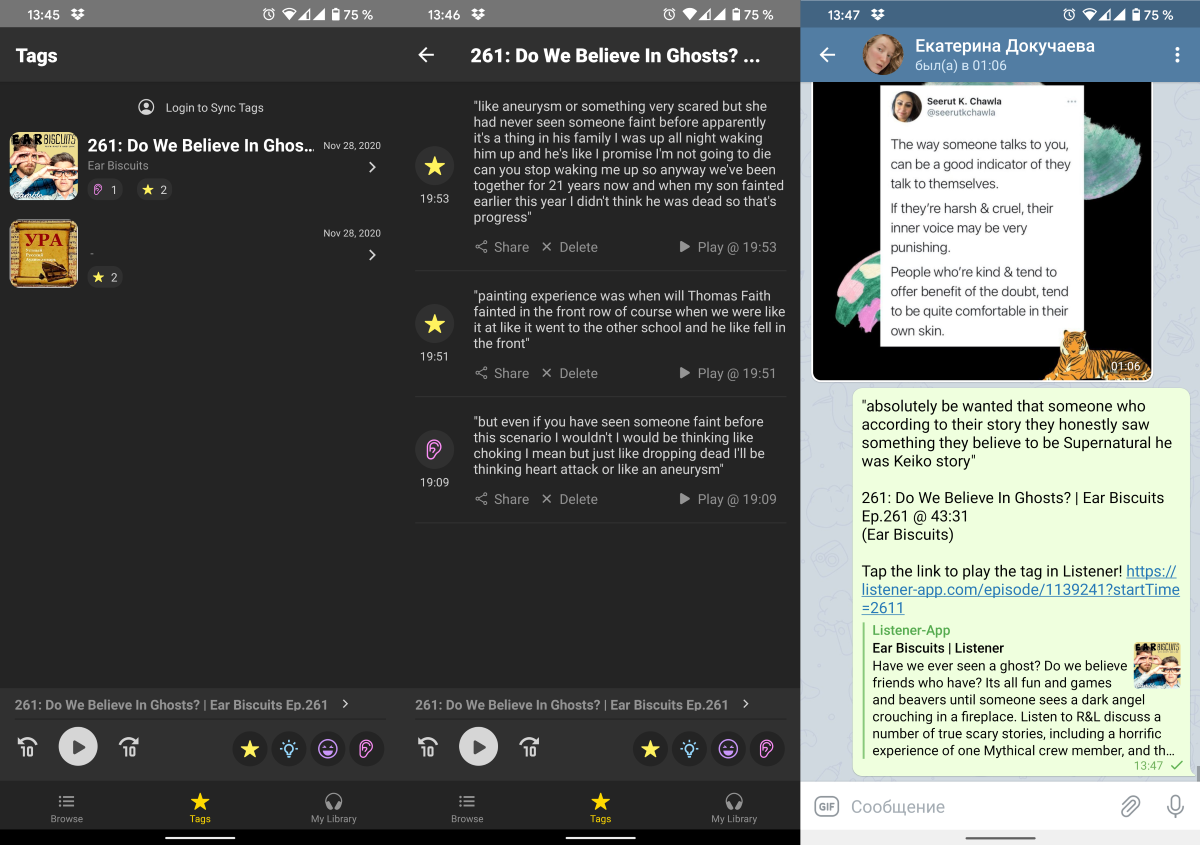This screenshot has height=845, width=1200.
Task: Add a laughing face tag in the middle player
Action: pyautogui.click(x=728, y=748)
